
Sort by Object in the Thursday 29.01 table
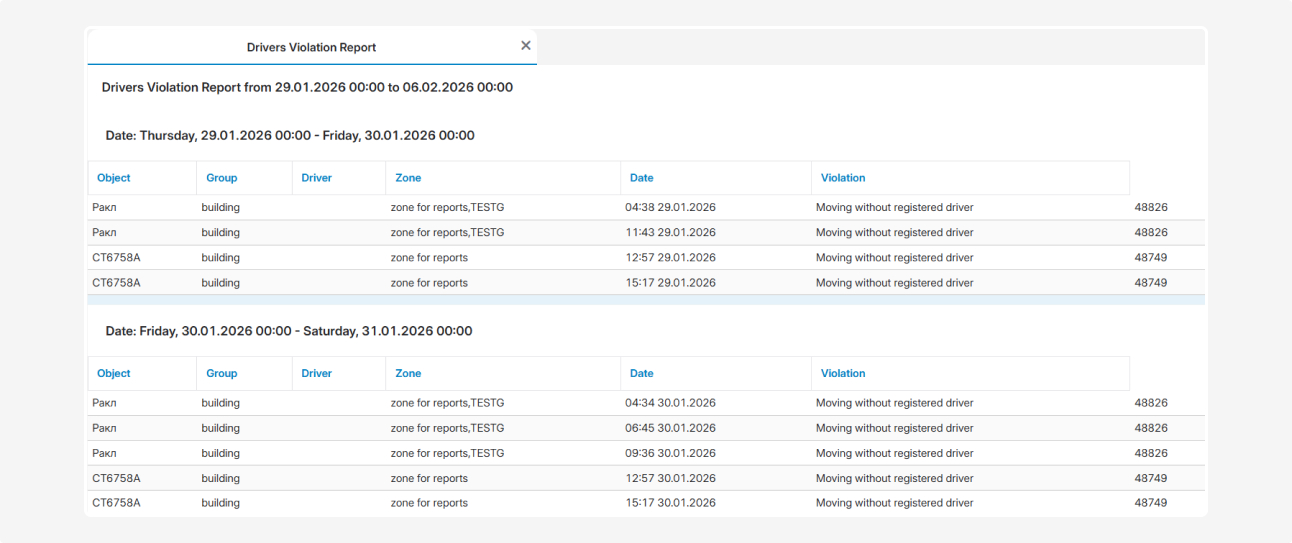114,178
